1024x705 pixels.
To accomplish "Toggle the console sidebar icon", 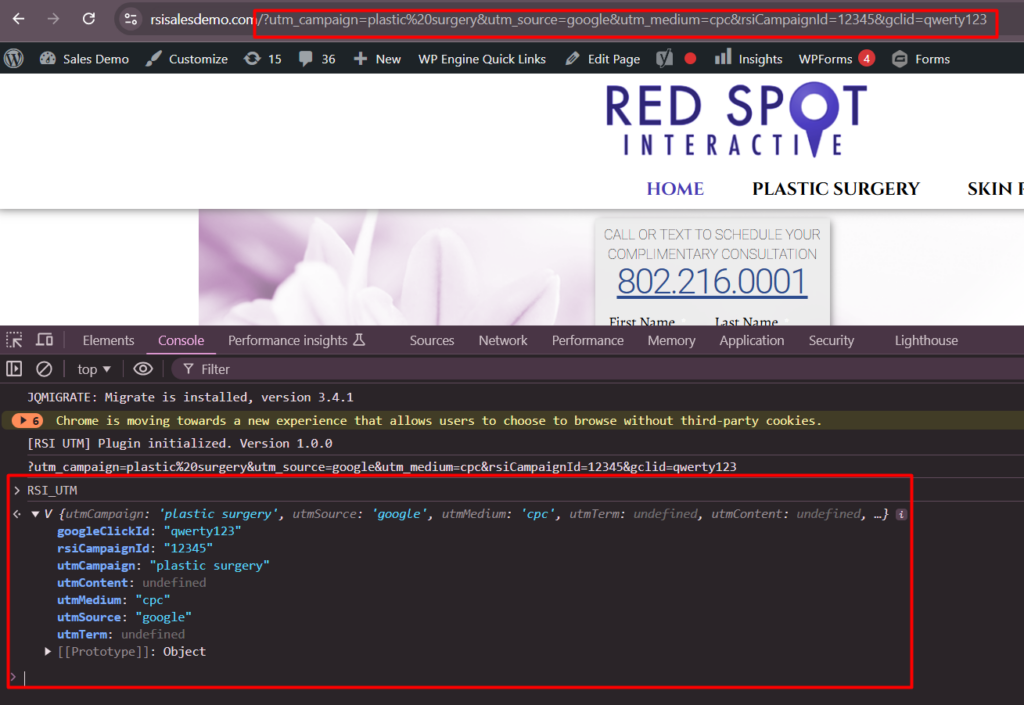I will click(x=14, y=369).
